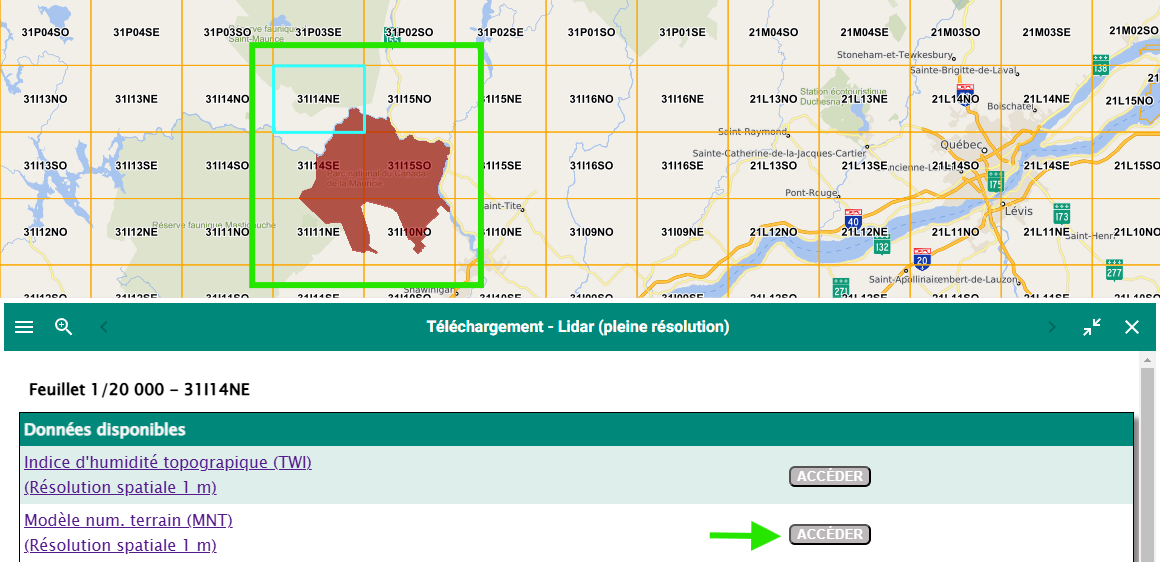This screenshot has height=562, width=1160.
Task: Click the zoom-to-feature magnifier icon
Action: coord(64,327)
